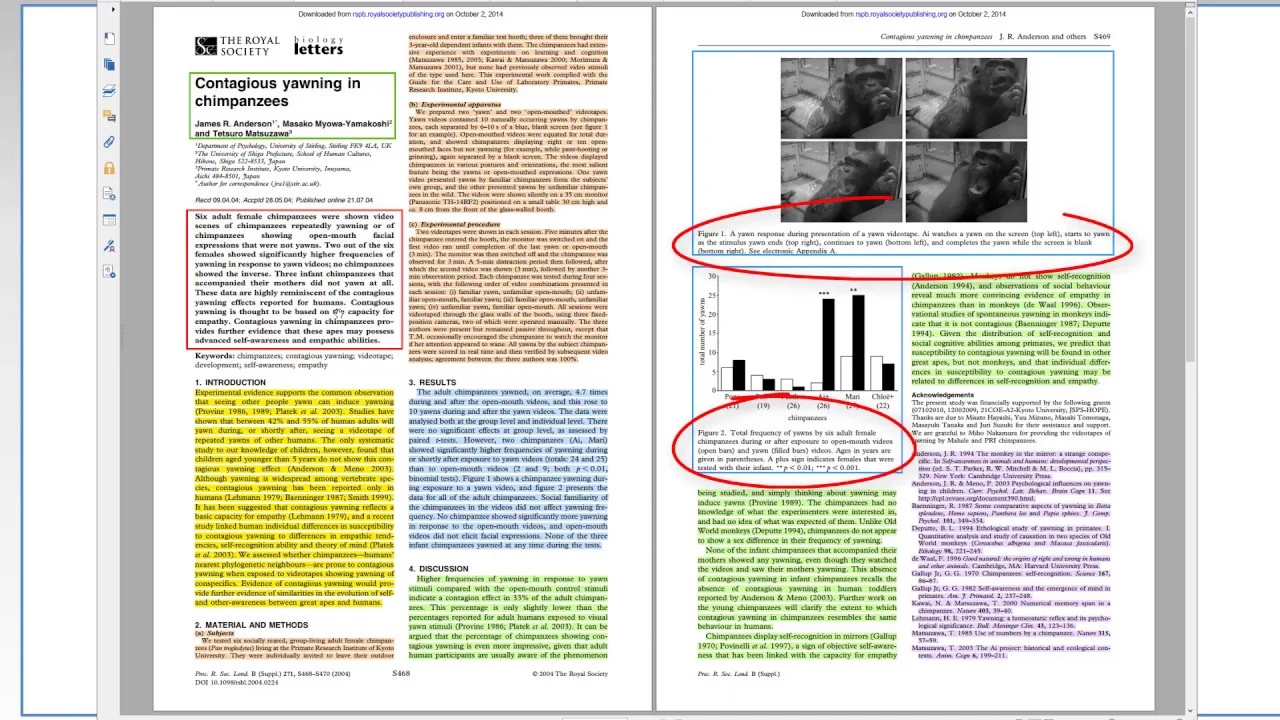Click the '2. MATERIAL AND METHODS' heading
Viewport: 1280px width, 720px height.
[x=251, y=625]
